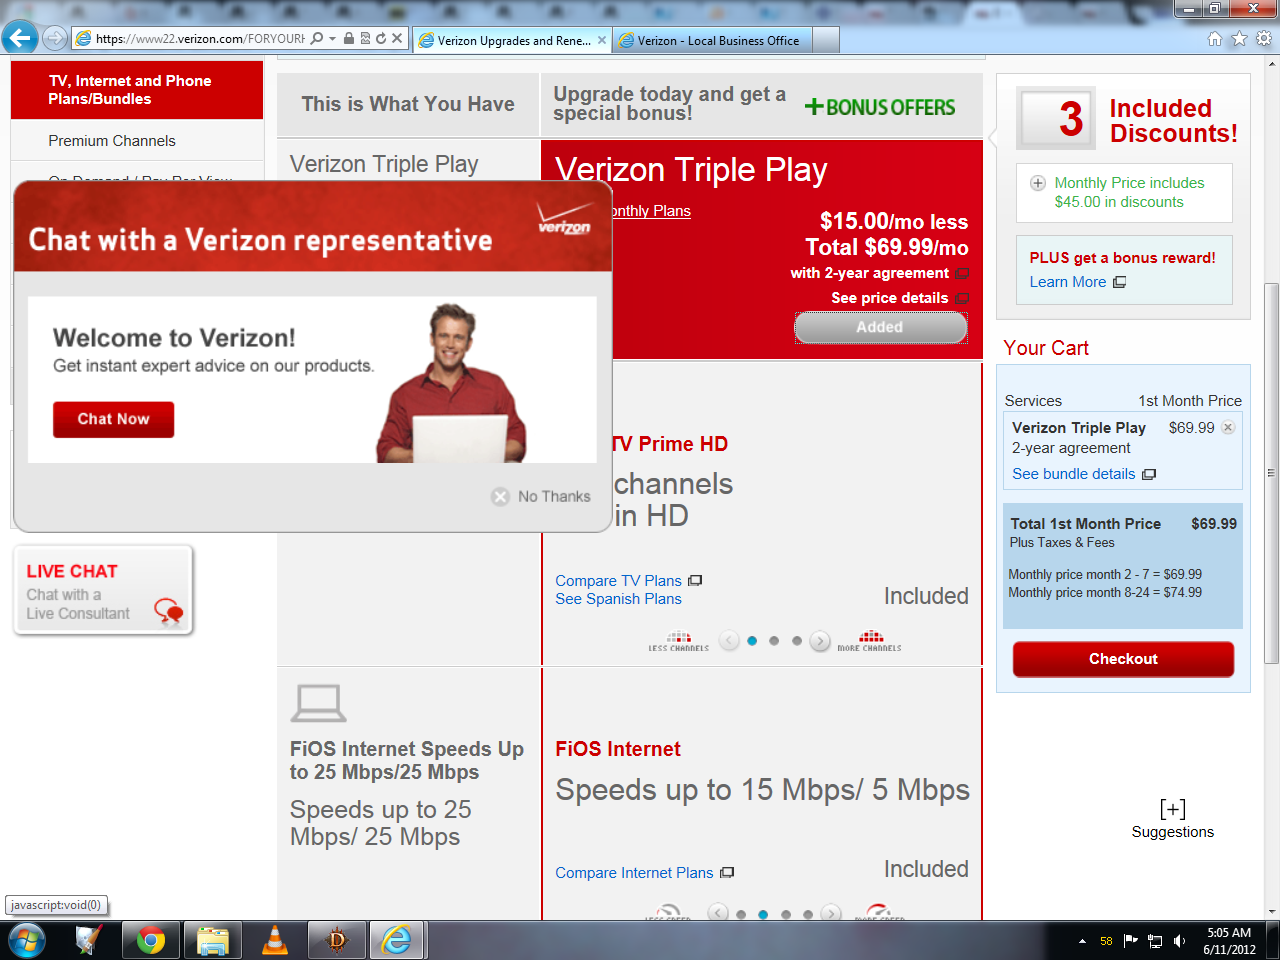Click the BONUS OFFERS plus link
The width and height of the screenshot is (1280, 960).
coord(880,107)
